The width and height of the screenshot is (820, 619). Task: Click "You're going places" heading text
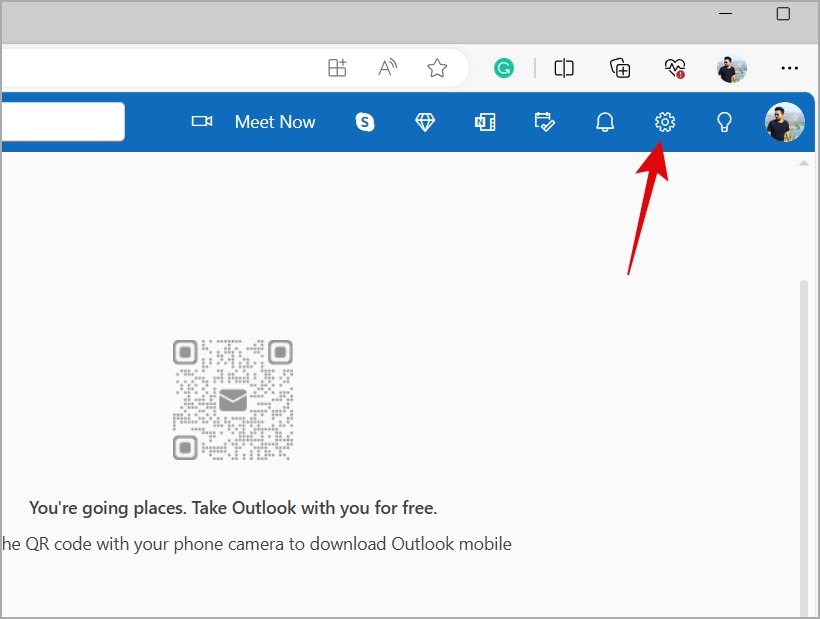[233, 508]
